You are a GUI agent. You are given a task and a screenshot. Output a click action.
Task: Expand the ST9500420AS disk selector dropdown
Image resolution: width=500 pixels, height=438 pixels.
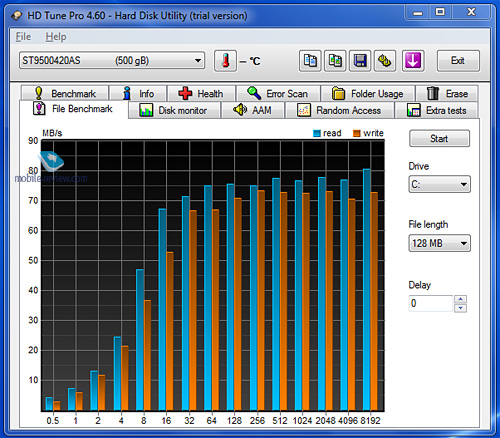pyautogui.click(x=112, y=60)
